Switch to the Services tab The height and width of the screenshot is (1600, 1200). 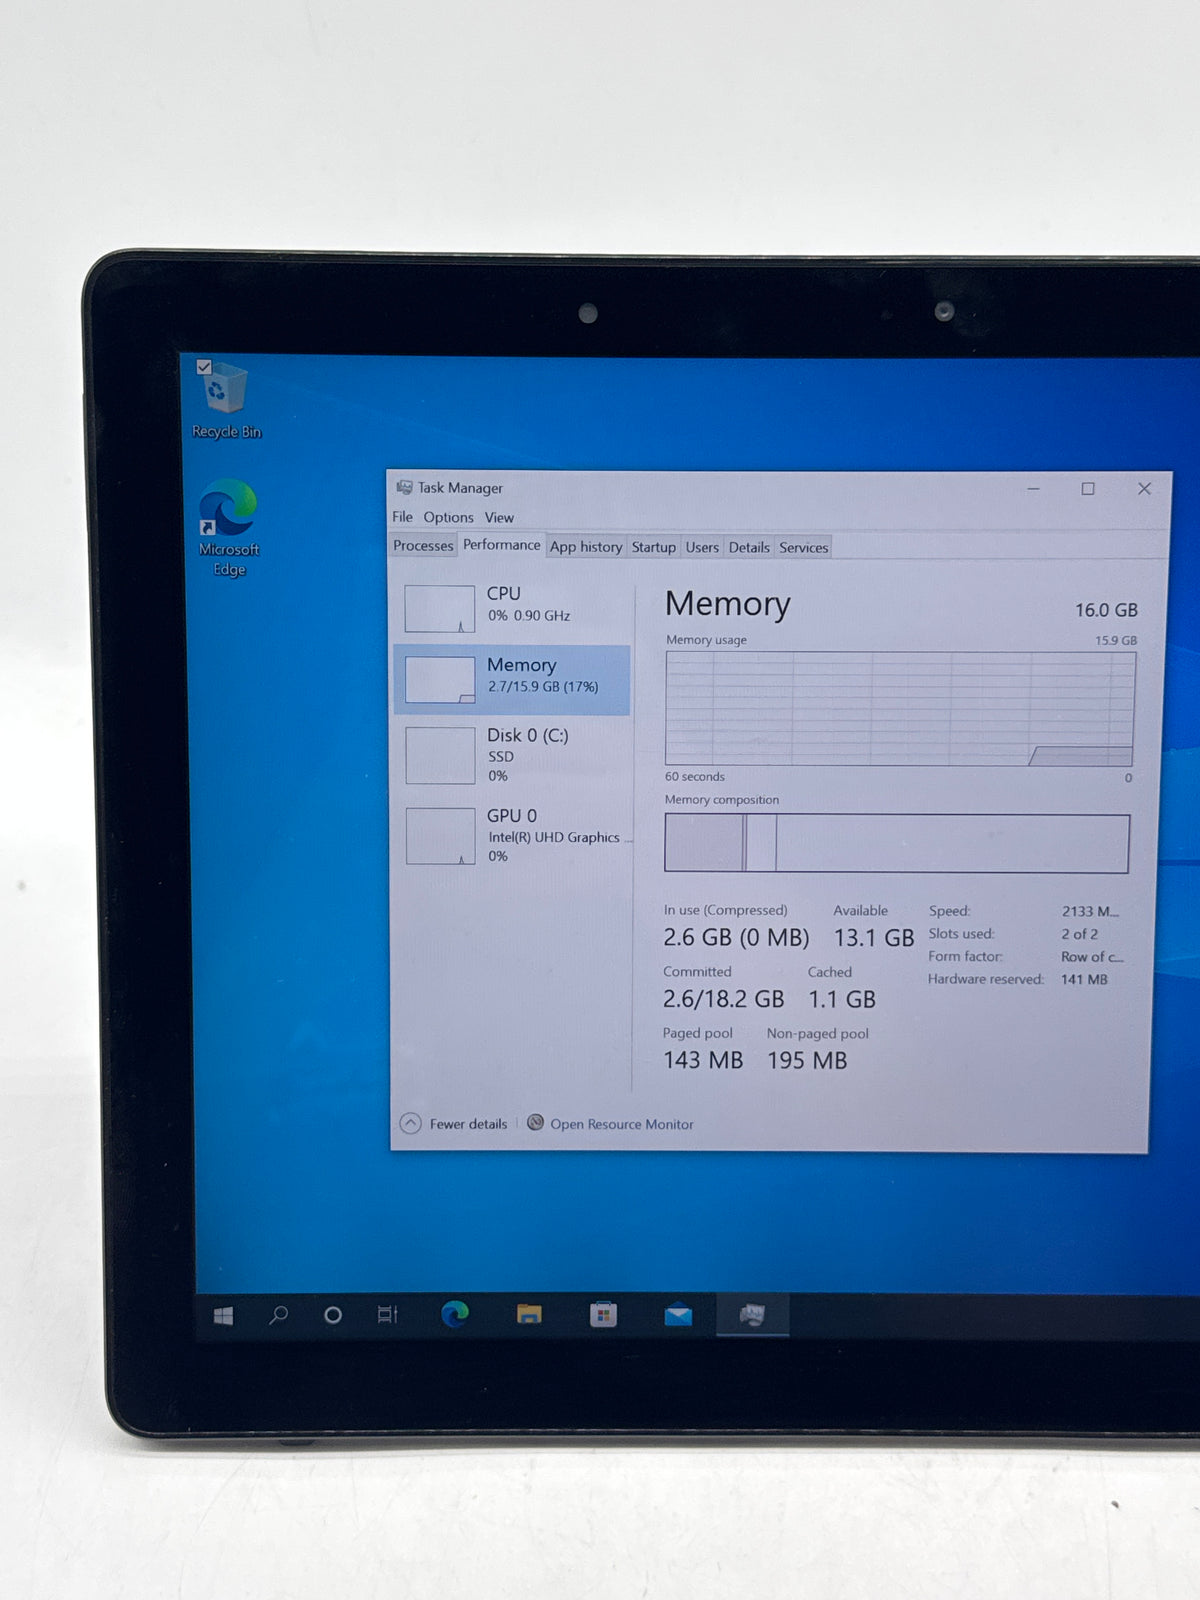(804, 547)
